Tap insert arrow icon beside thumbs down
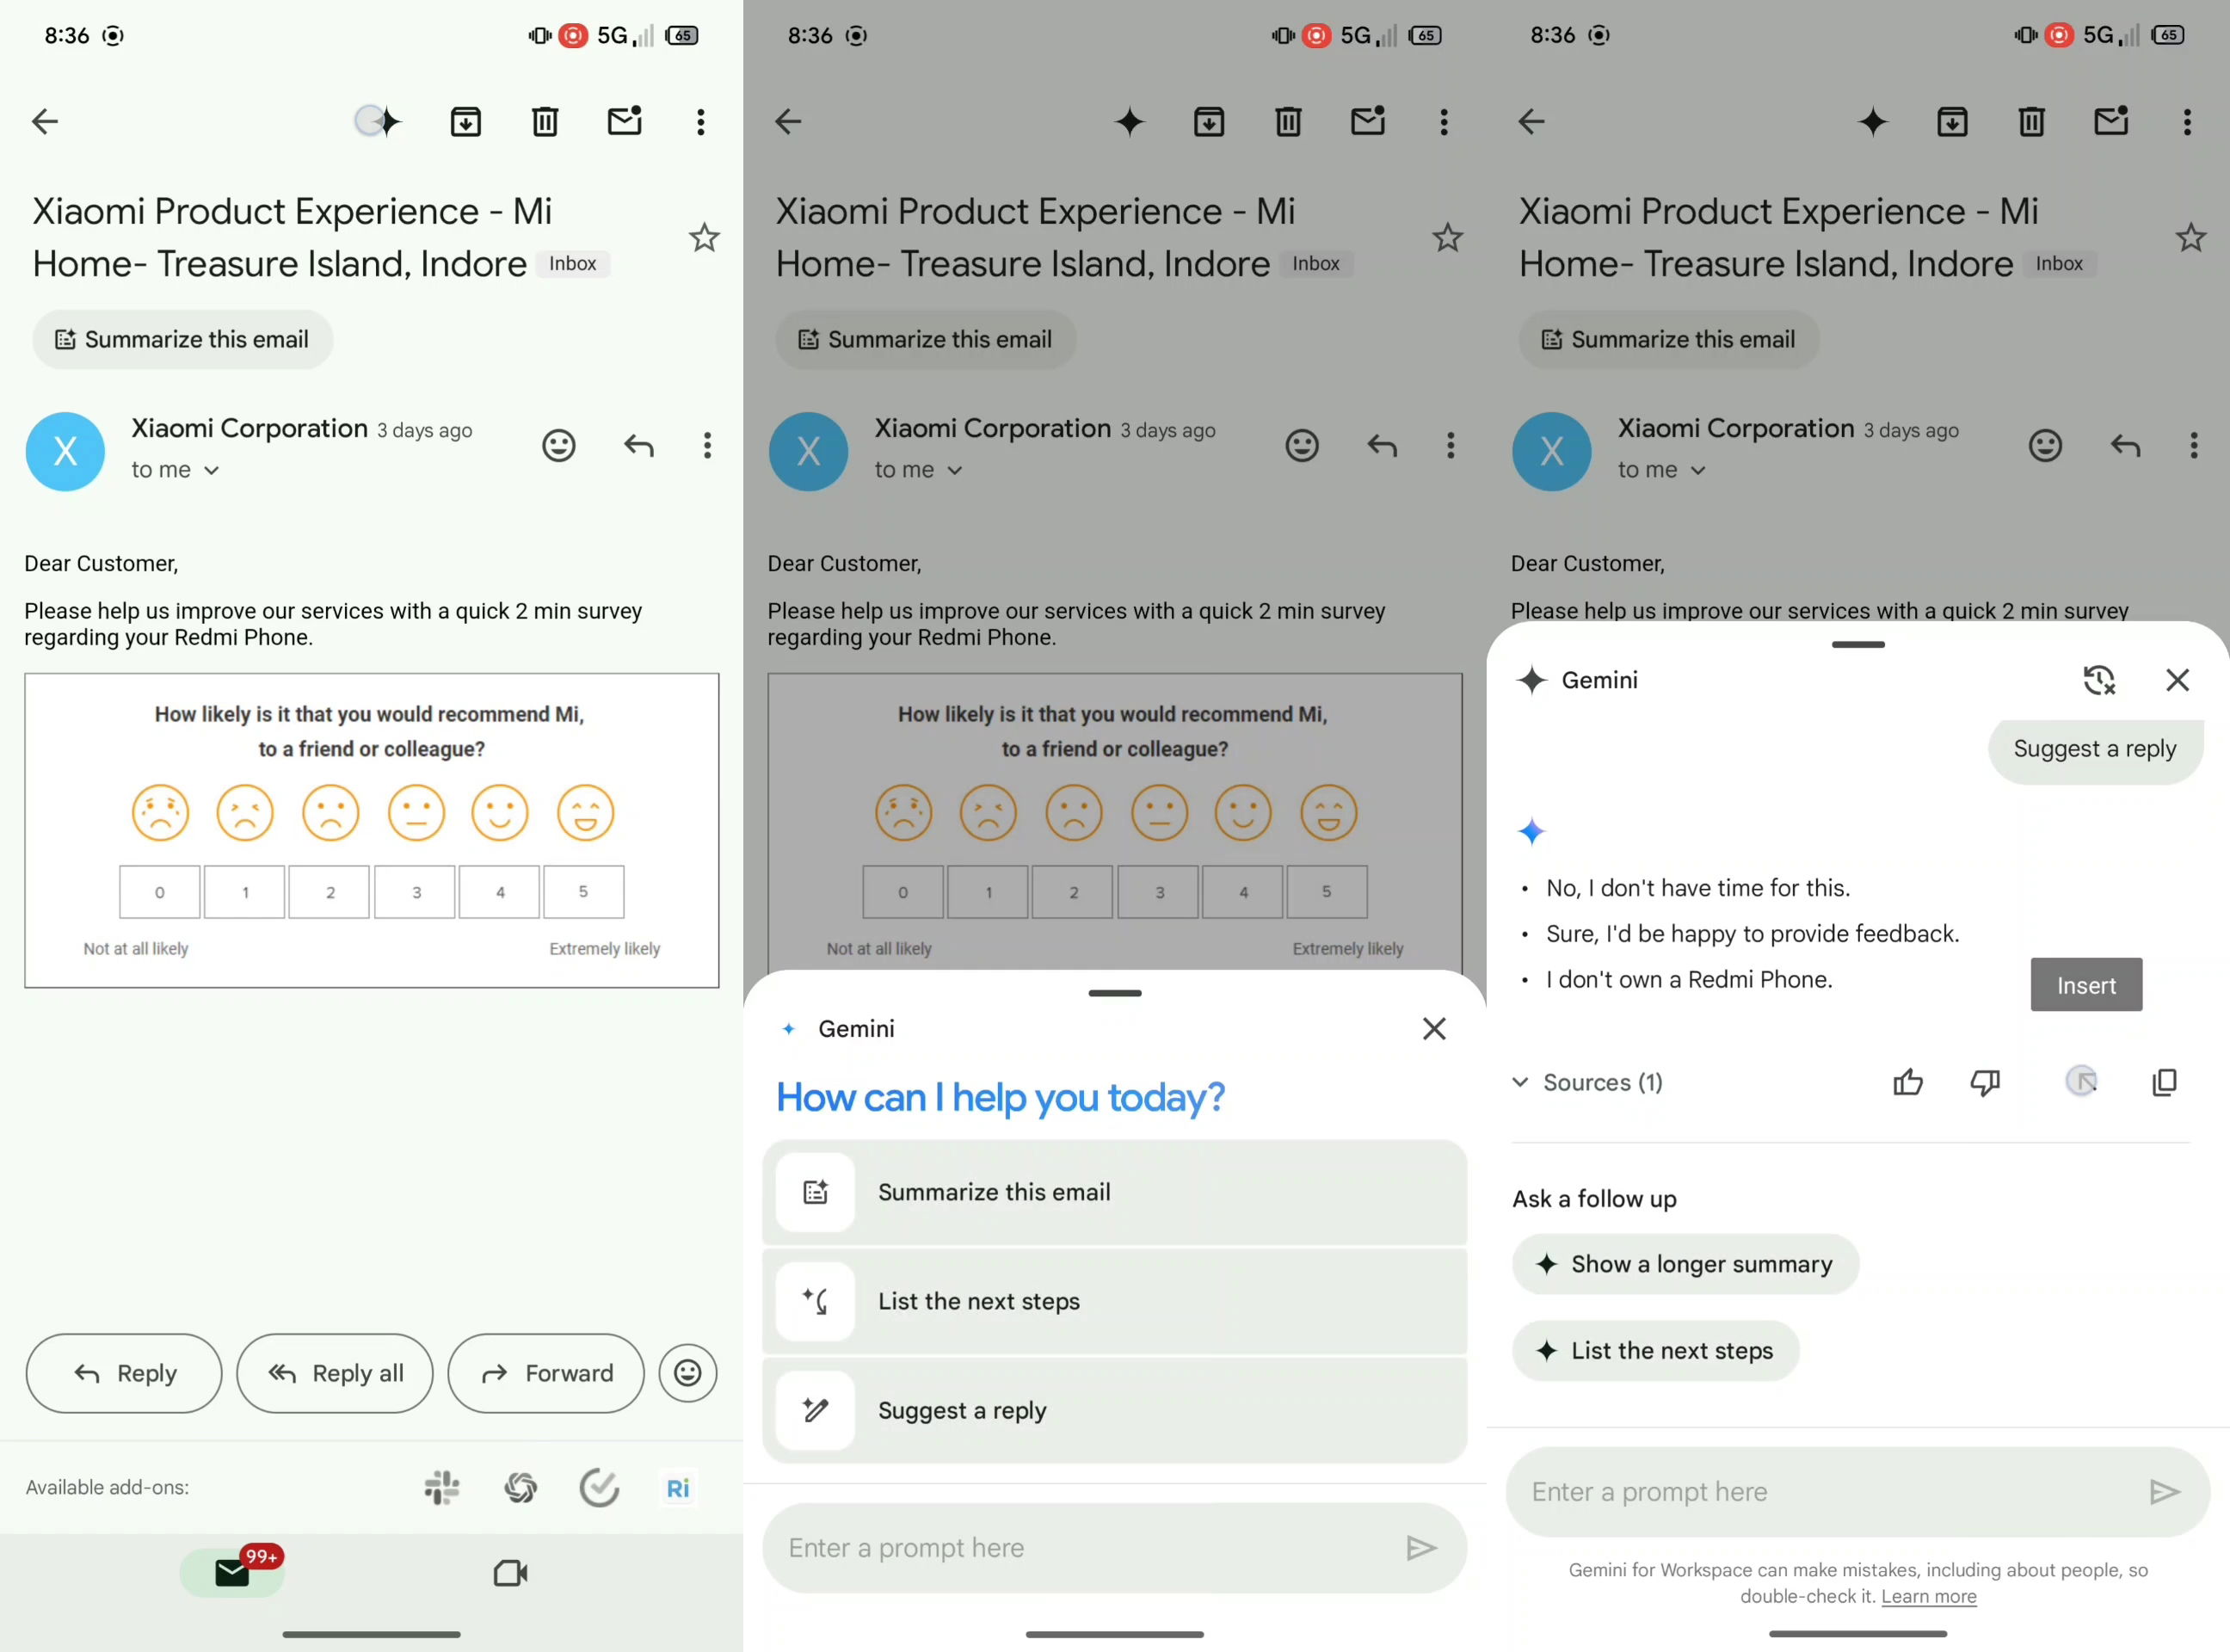 pyautogui.click(x=2082, y=1081)
